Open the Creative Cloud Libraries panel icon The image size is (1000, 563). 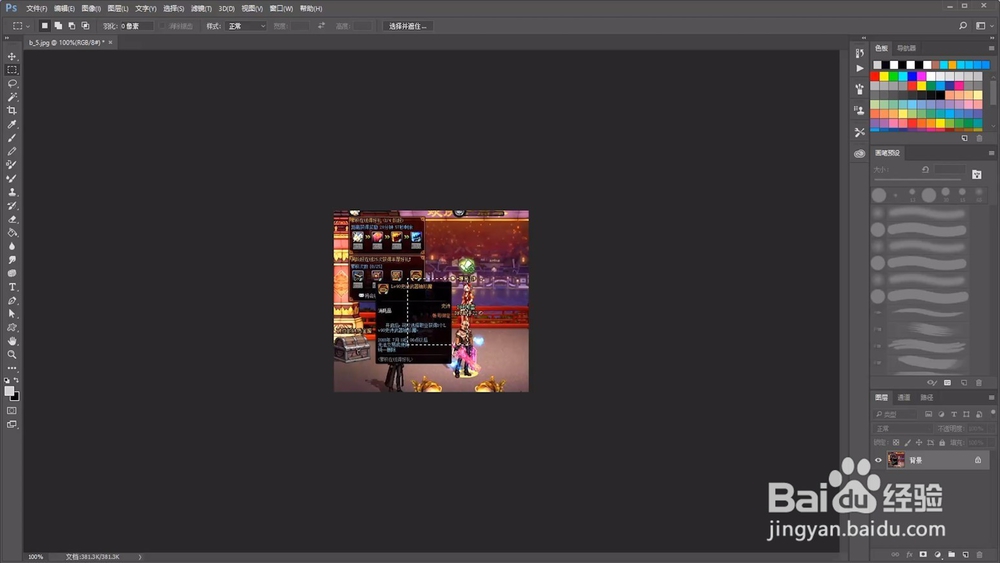pyautogui.click(x=860, y=154)
